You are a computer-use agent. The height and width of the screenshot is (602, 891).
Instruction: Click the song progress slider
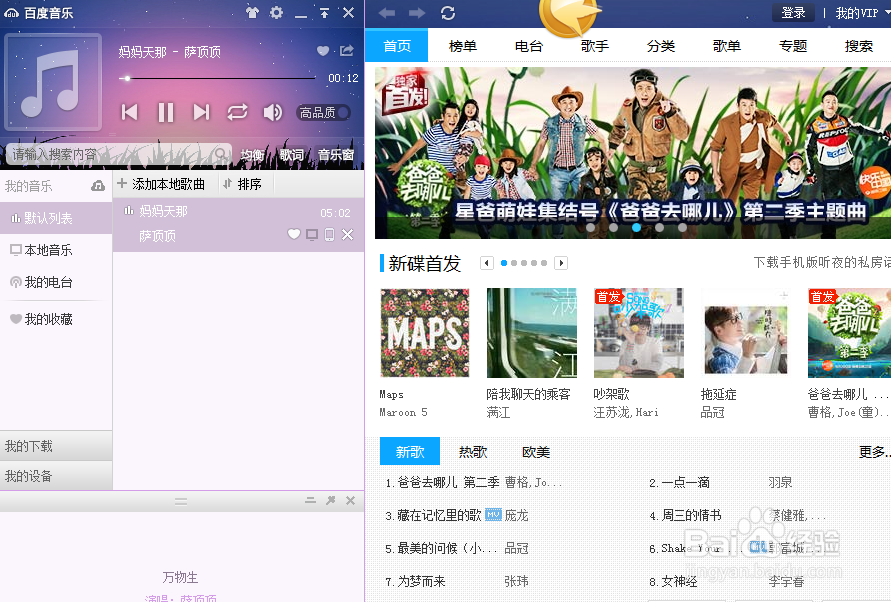point(217,78)
